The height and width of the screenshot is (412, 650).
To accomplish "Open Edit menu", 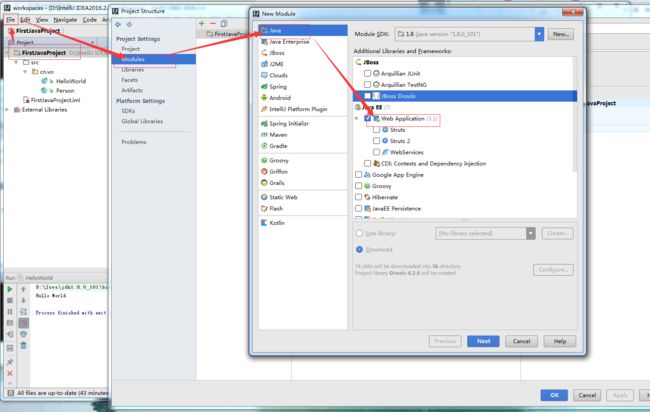I will coord(25,19).
